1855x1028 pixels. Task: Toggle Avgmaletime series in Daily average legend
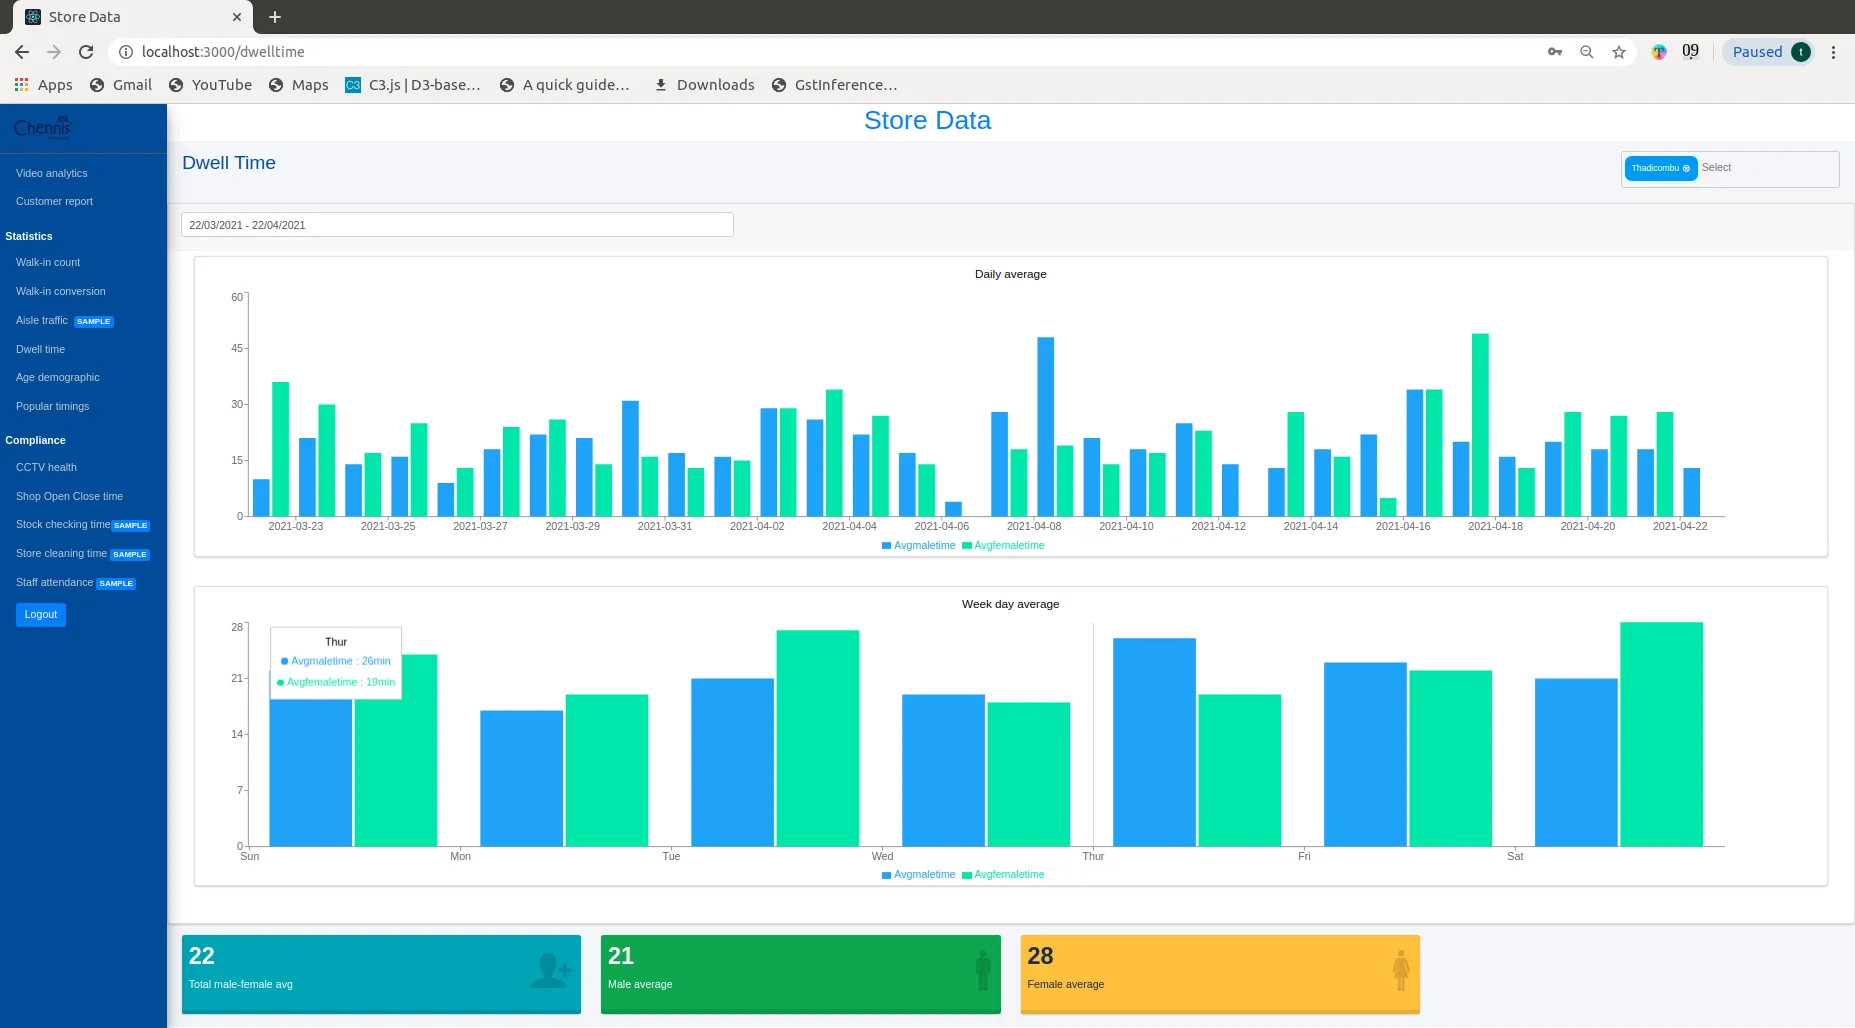click(917, 546)
